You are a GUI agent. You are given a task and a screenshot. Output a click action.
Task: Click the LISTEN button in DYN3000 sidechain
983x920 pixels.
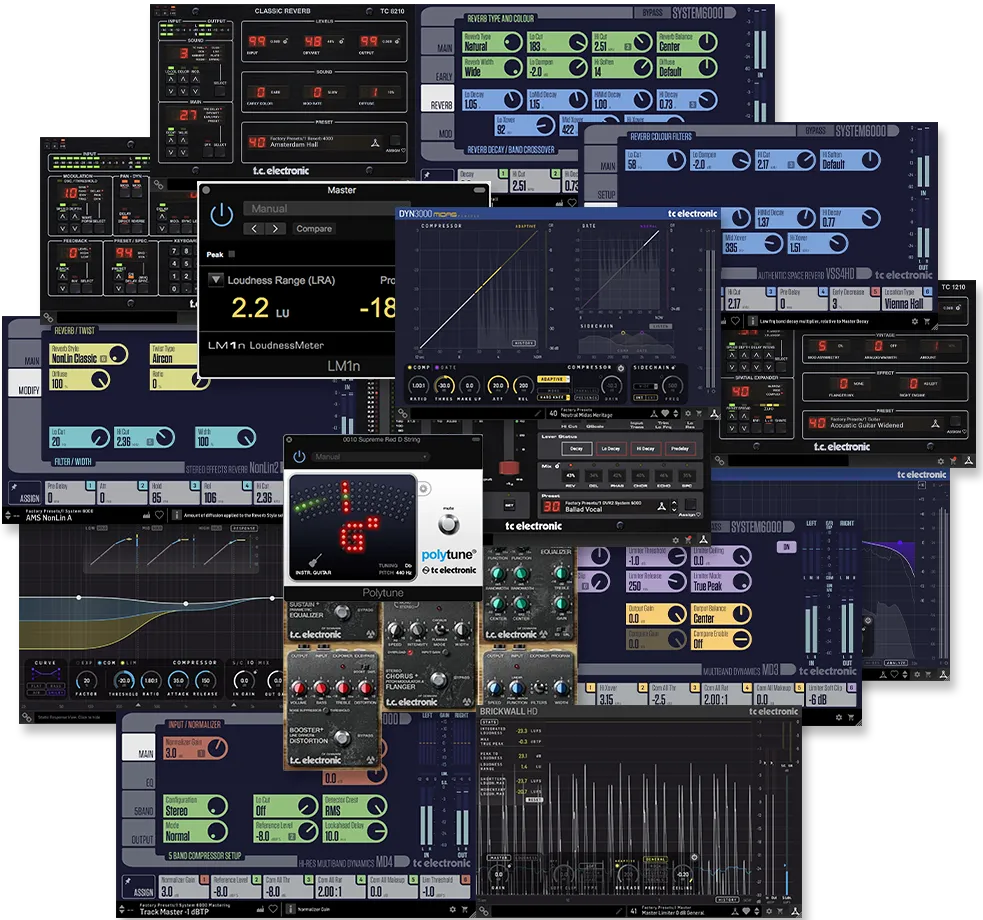[661, 327]
